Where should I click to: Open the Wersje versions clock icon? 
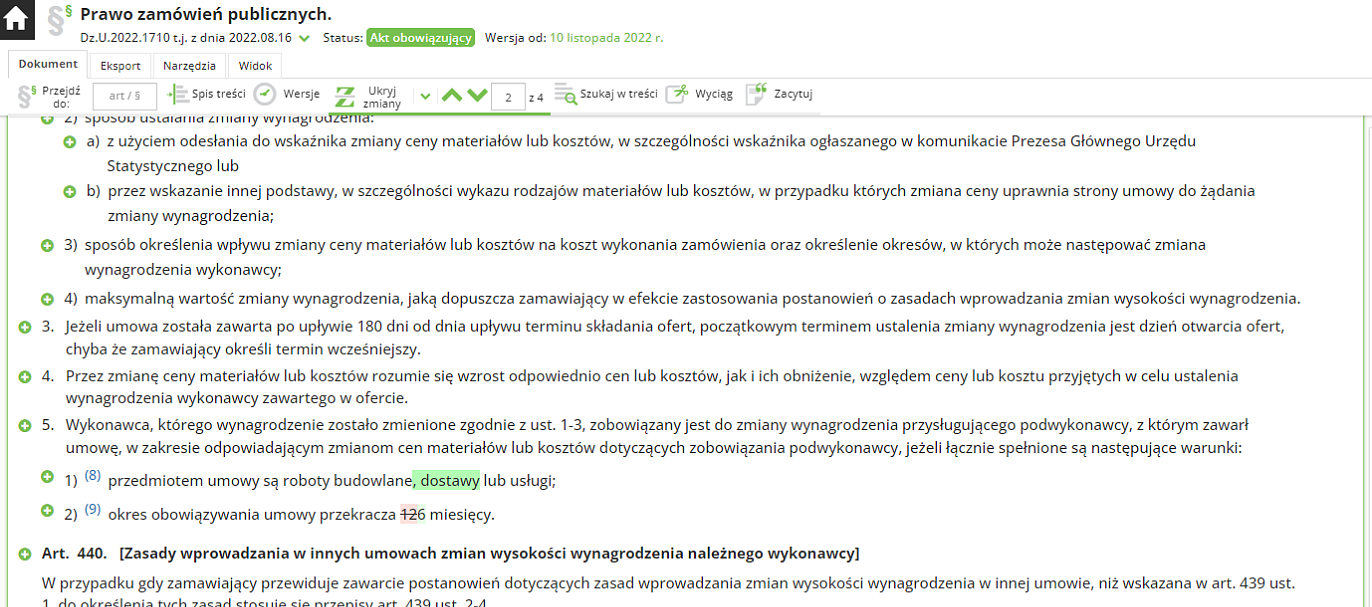(x=264, y=94)
